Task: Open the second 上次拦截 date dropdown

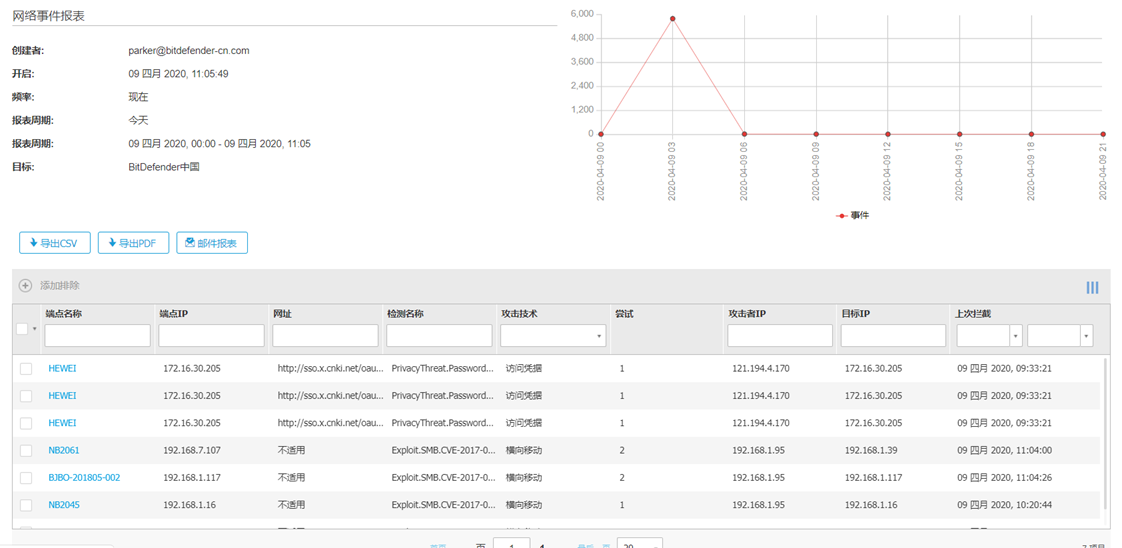Action: click(x=1060, y=336)
